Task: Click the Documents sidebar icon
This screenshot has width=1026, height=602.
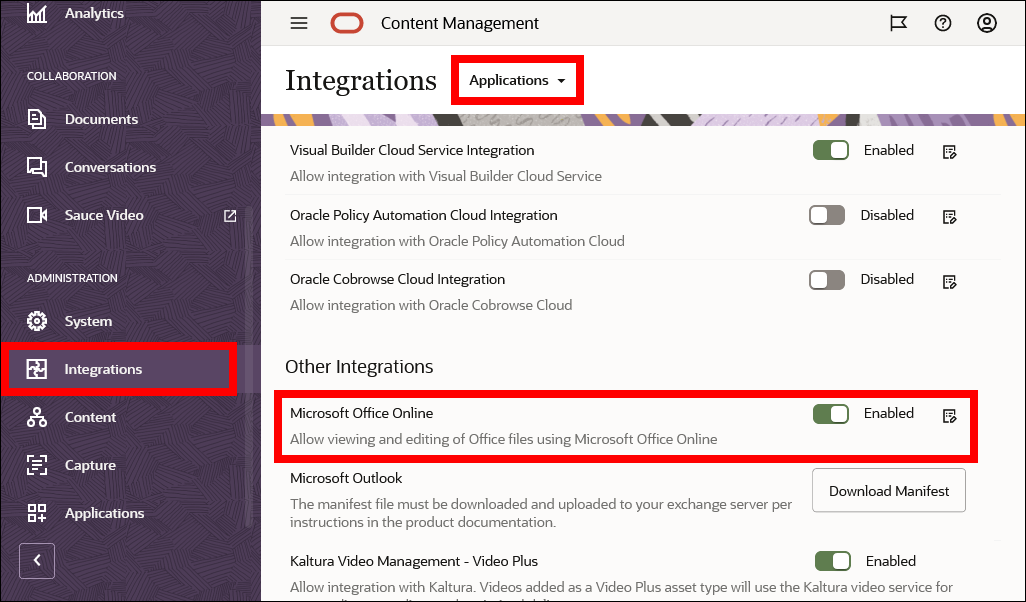Action: [x=37, y=119]
